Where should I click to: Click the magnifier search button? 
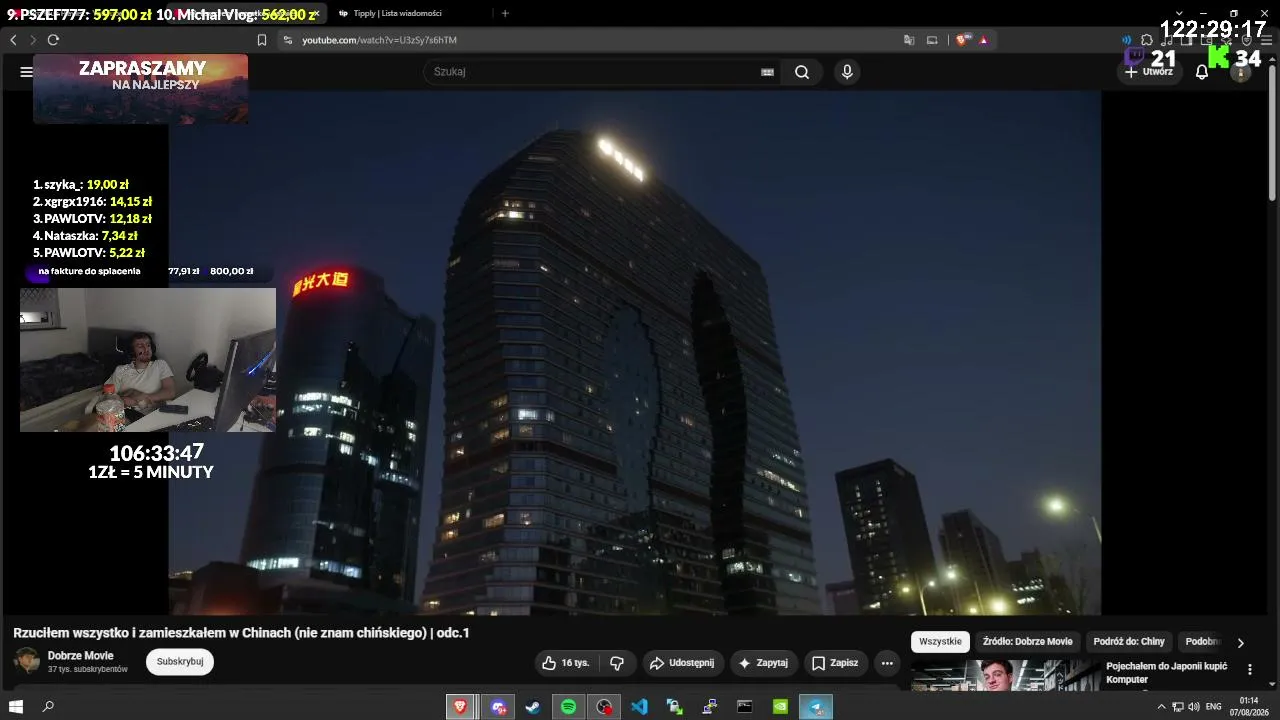coord(802,72)
